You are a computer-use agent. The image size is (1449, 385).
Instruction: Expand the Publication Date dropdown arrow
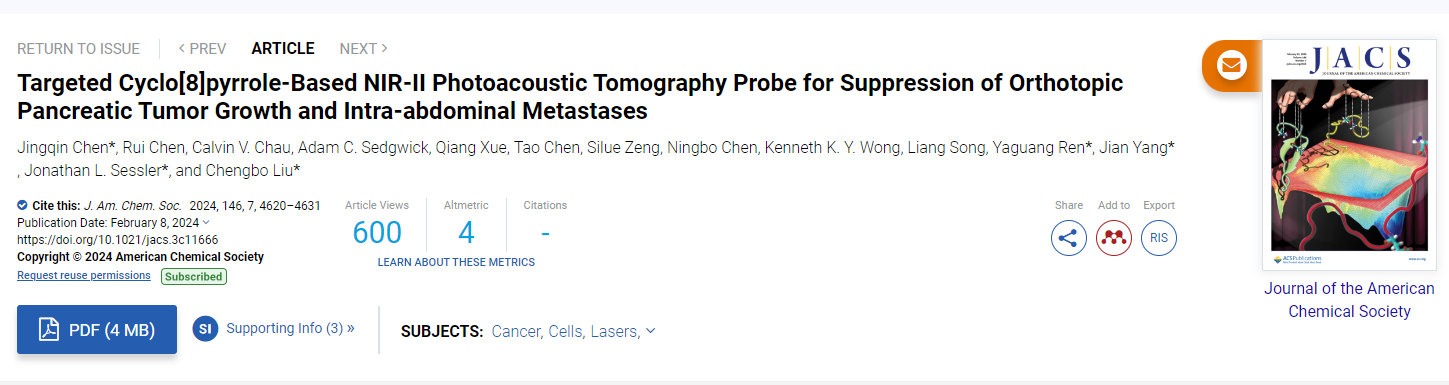206,222
